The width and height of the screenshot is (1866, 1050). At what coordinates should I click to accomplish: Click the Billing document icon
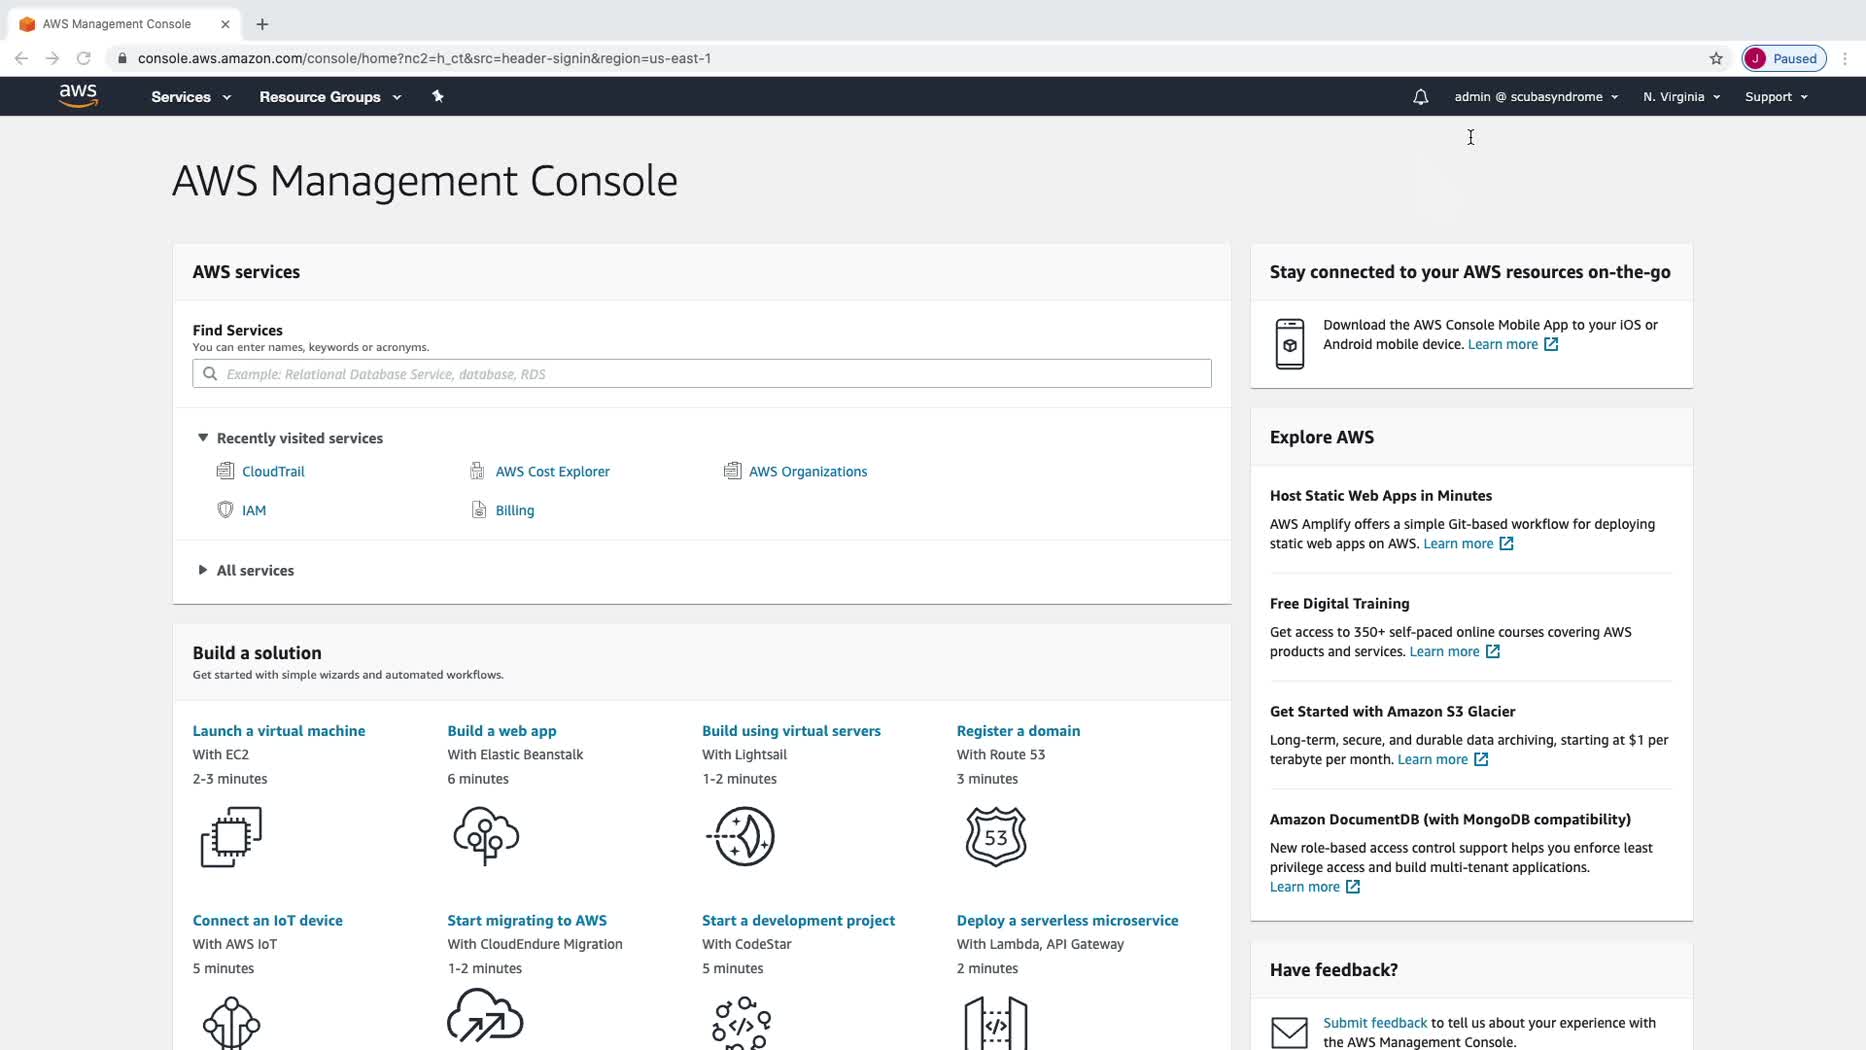pos(478,510)
